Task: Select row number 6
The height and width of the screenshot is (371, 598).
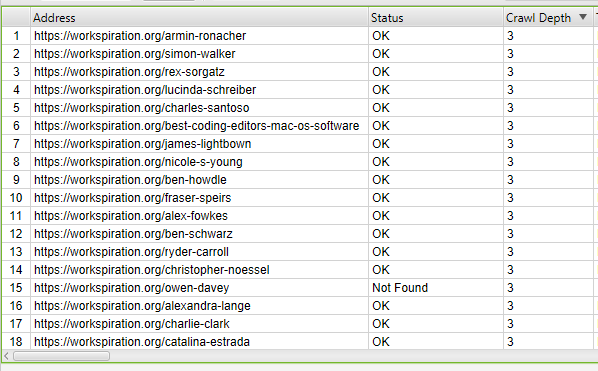Action: coord(16,126)
